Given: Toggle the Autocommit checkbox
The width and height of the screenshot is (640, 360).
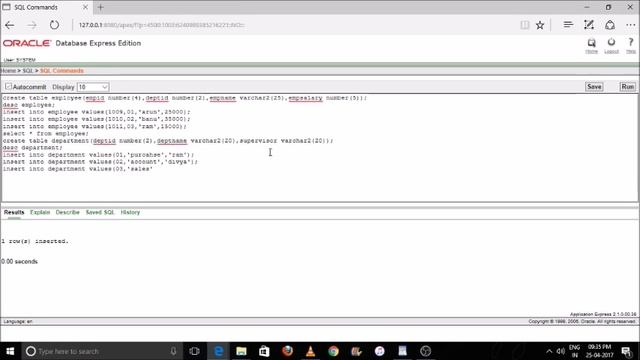Looking at the screenshot, I should click(8, 87).
